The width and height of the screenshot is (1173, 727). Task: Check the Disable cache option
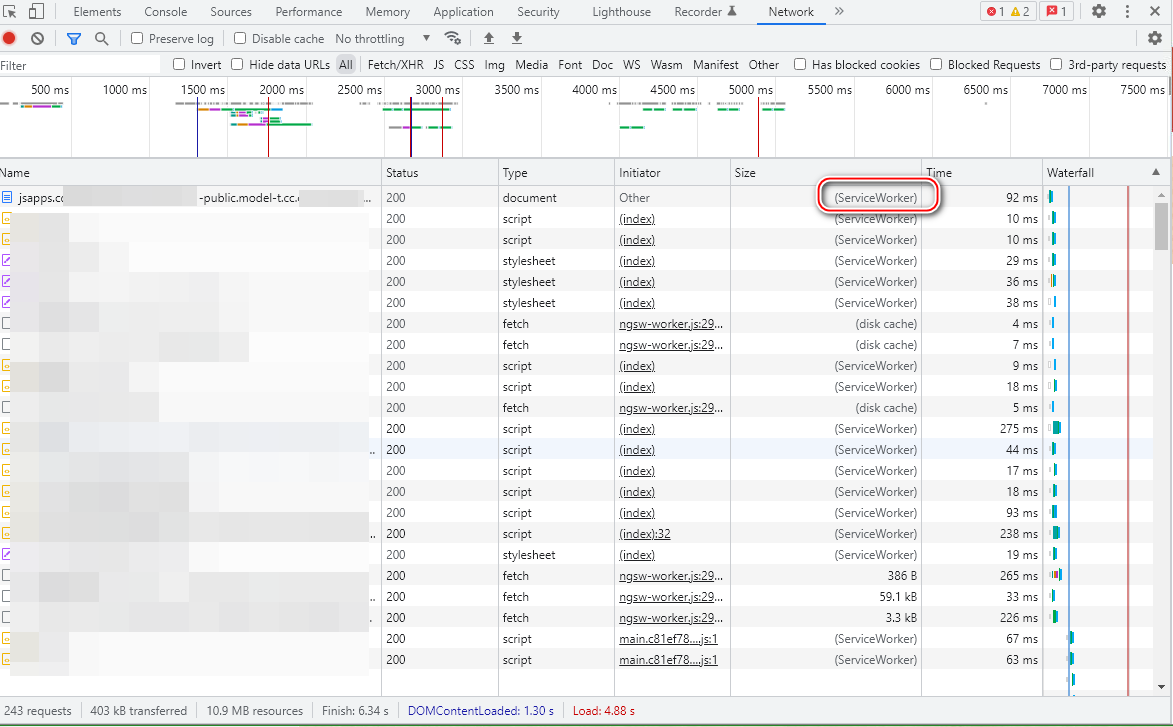(240, 38)
